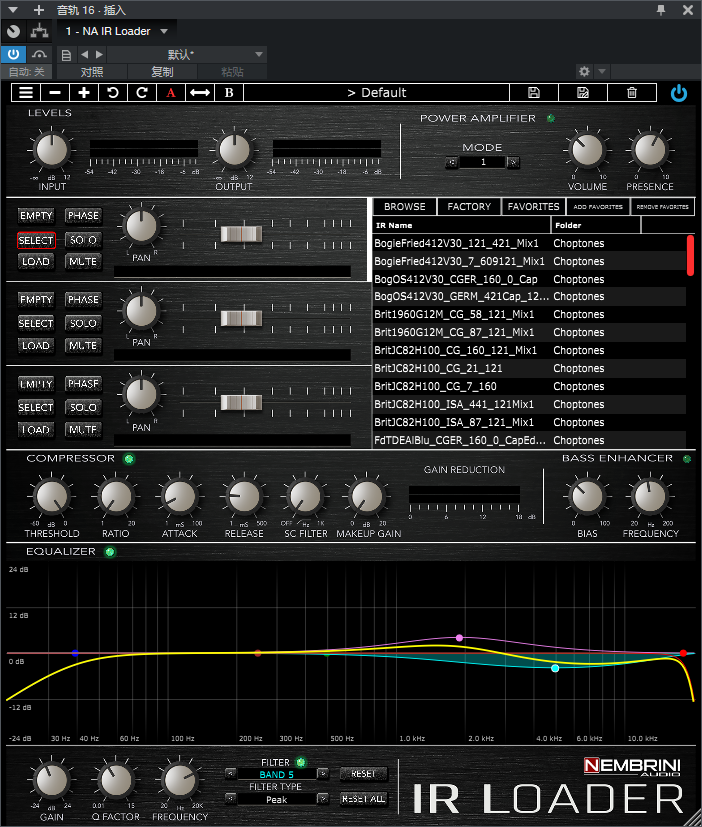Click the EQ RESET button
Image resolution: width=702 pixels, height=827 pixels.
pos(363,774)
